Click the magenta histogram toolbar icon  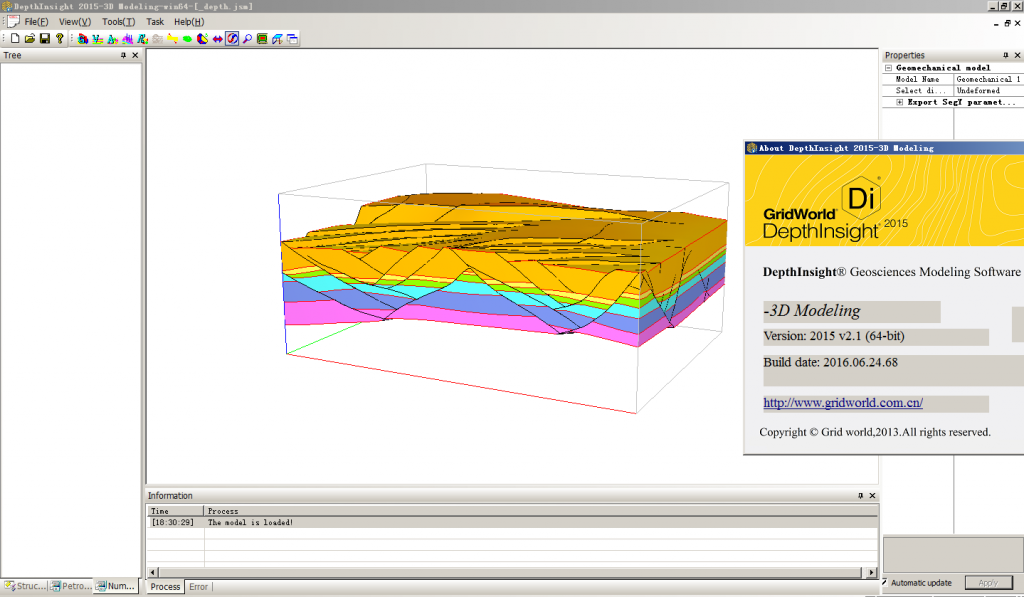pyautogui.click(x=127, y=39)
